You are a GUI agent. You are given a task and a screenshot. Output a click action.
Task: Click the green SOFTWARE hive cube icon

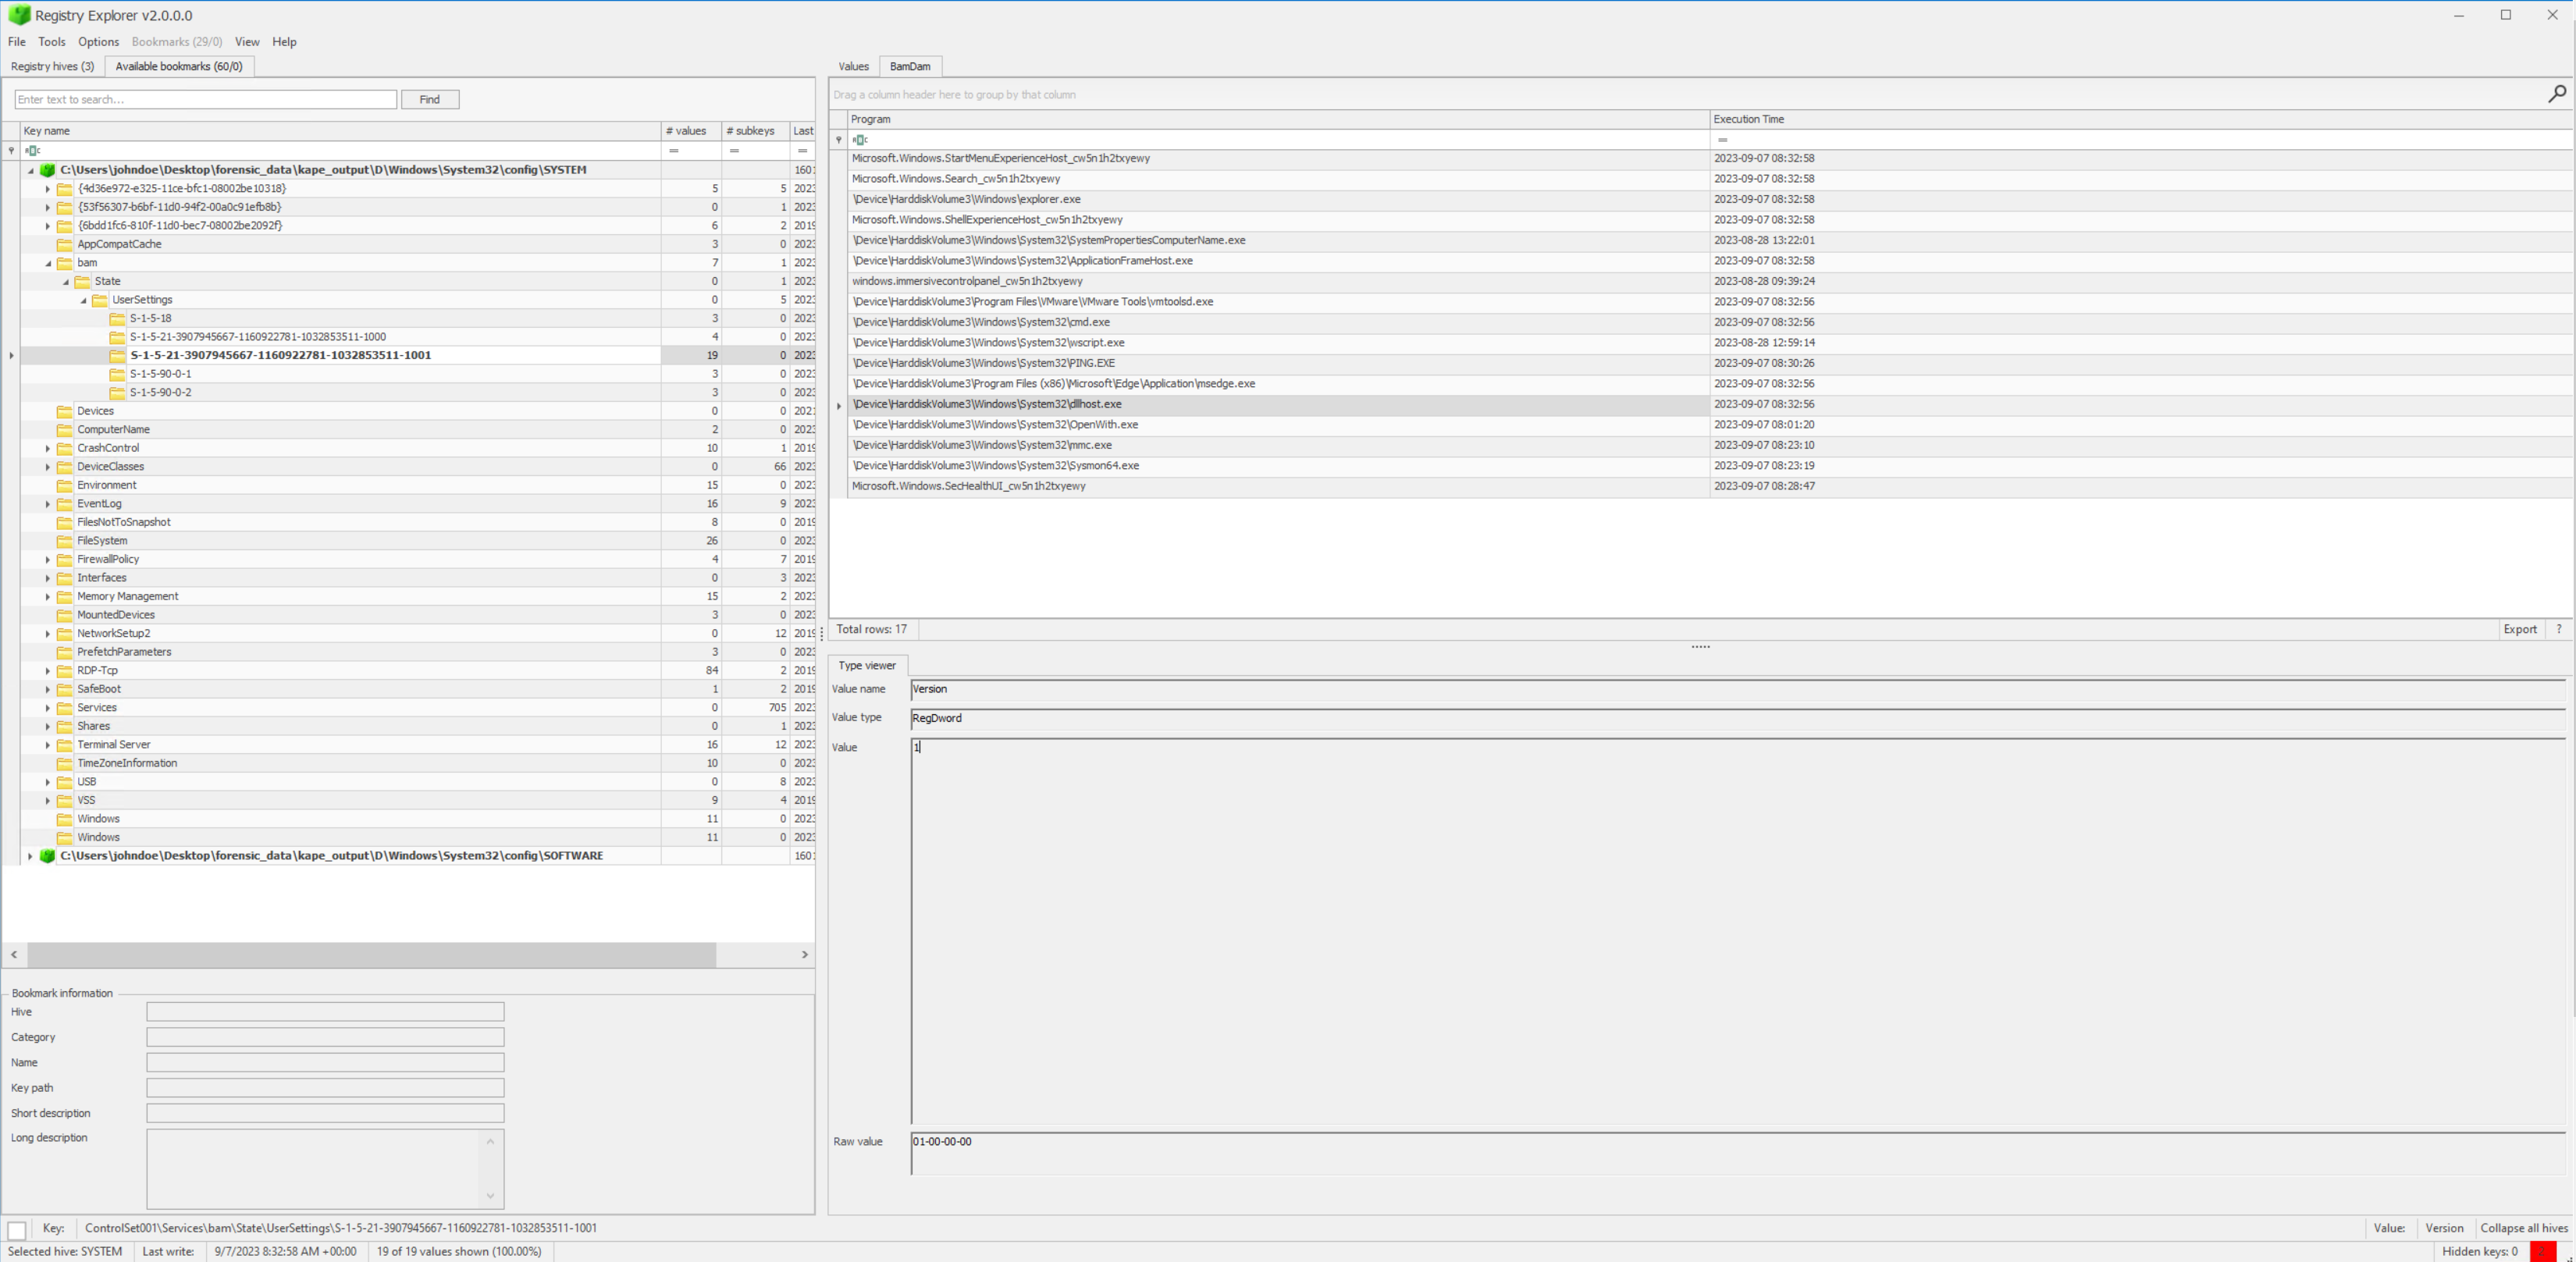click(x=47, y=856)
